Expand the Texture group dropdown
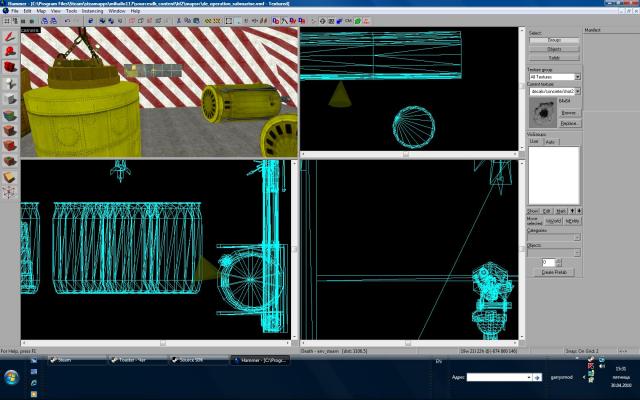The image size is (640, 400). [578, 77]
